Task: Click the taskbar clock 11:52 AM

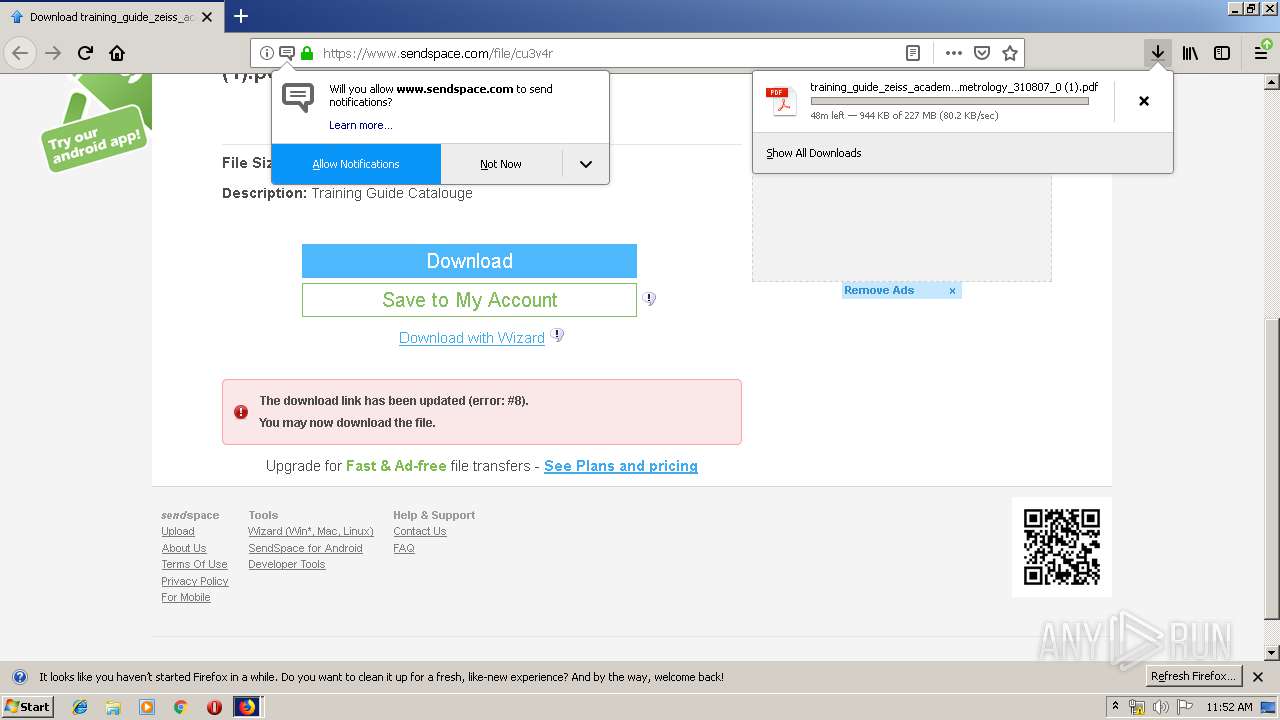Action: [x=1229, y=707]
